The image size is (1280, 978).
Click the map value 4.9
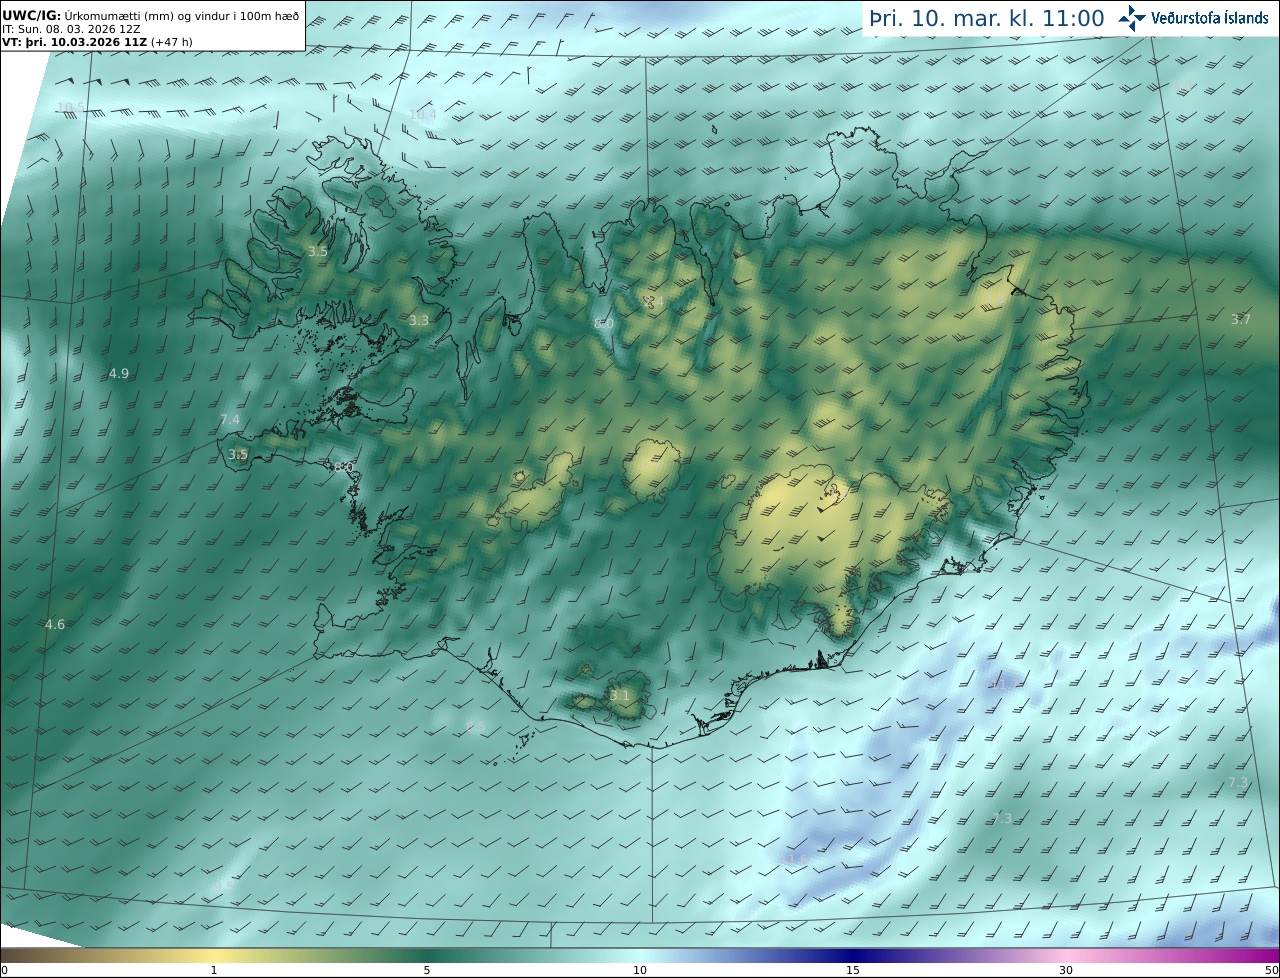[118, 373]
